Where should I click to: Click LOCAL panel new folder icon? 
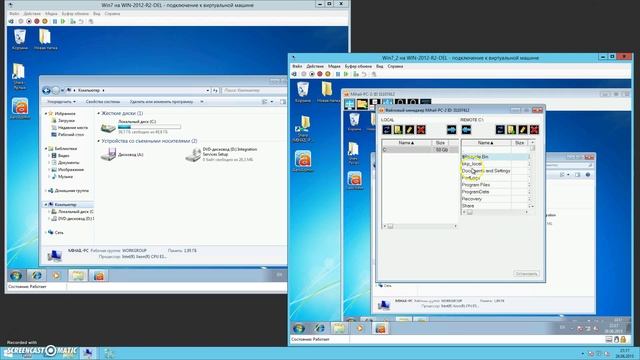click(398, 130)
